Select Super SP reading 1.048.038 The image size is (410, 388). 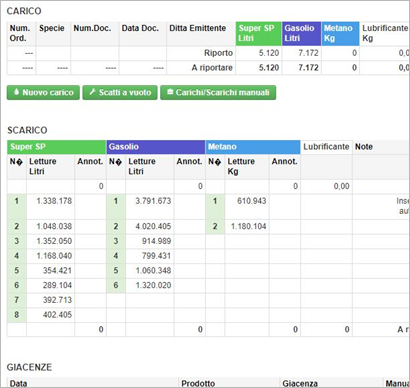pyautogui.click(x=54, y=226)
